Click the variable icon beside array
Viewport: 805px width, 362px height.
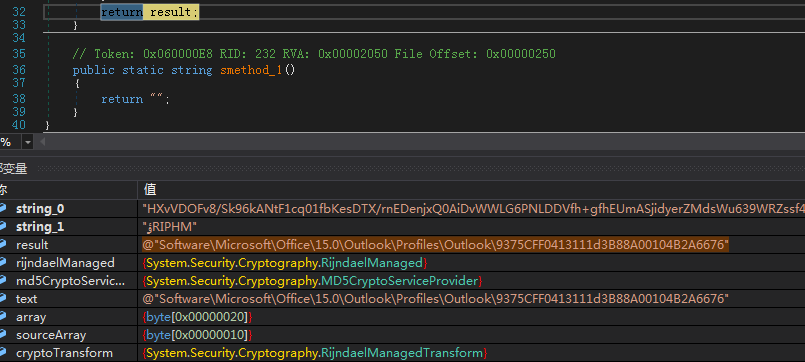(x=3, y=316)
